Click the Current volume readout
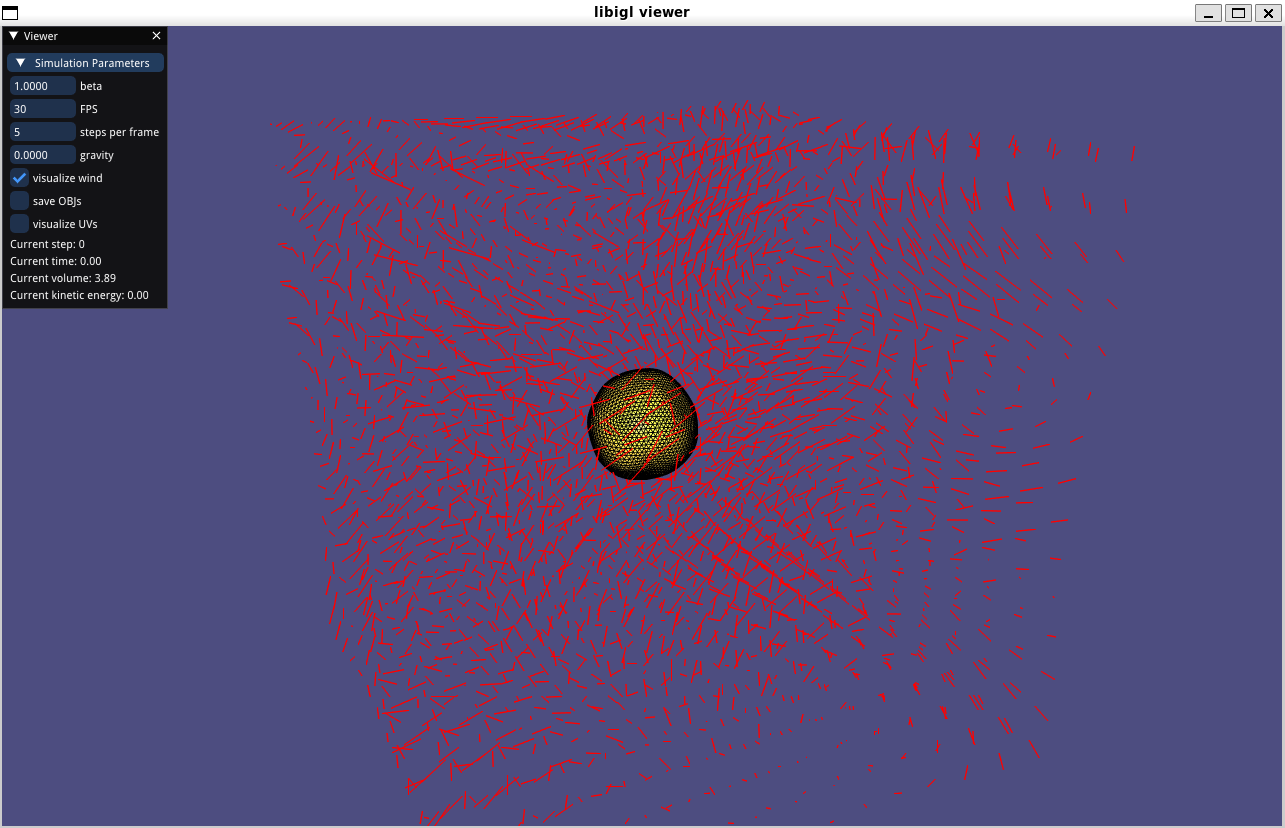Image resolution: width=1285 pixels, height=828 pixels. pyautogui.click(x=63, y=278)
